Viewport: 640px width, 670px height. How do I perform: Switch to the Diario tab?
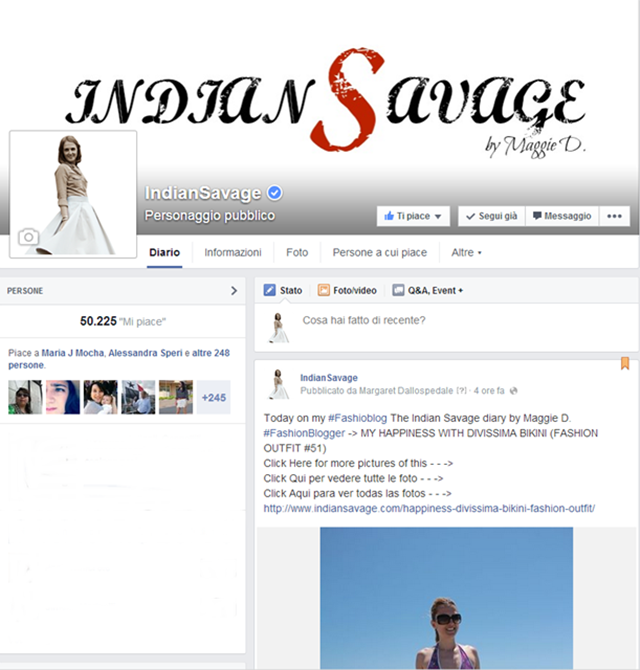click(164, 253)
